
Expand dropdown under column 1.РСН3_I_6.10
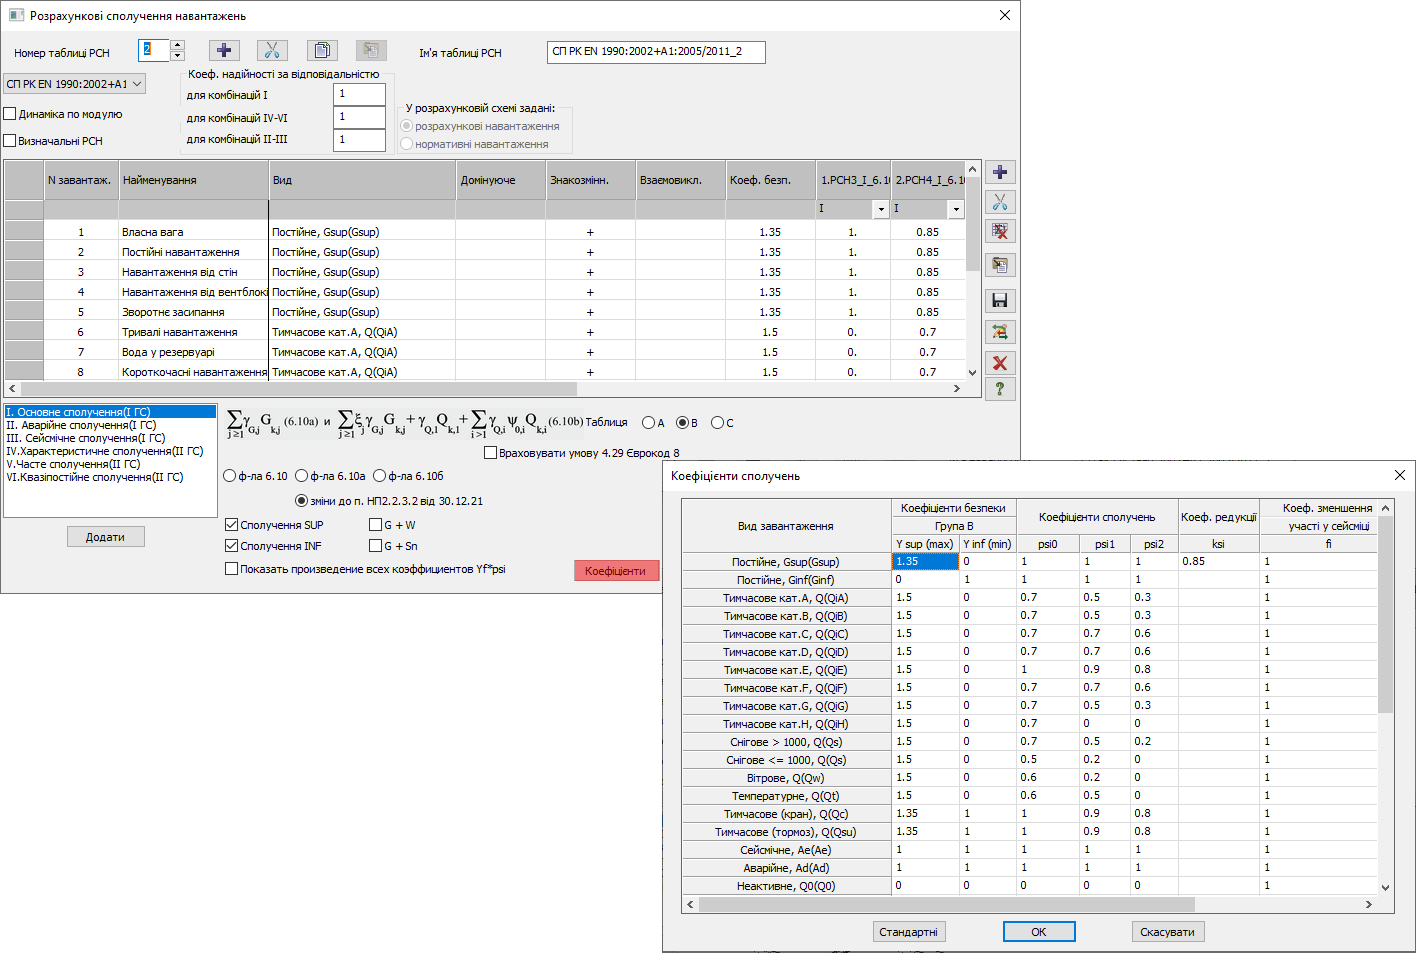pos(880,209)
